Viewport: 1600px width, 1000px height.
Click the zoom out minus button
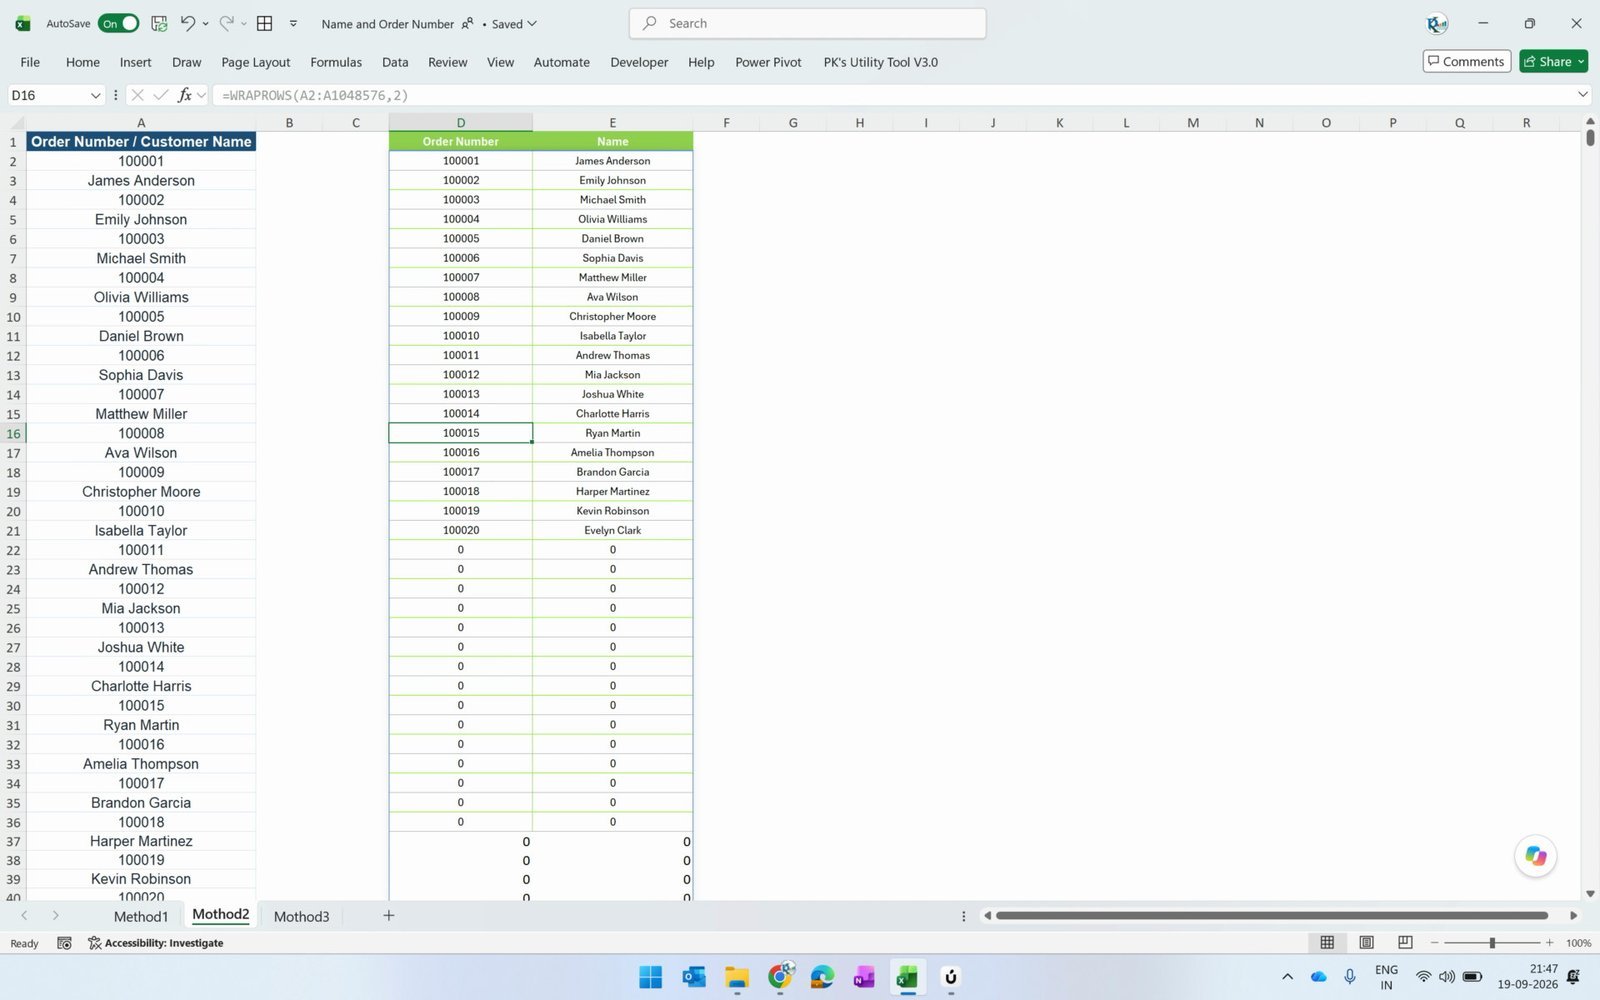tap(1434, 943)
